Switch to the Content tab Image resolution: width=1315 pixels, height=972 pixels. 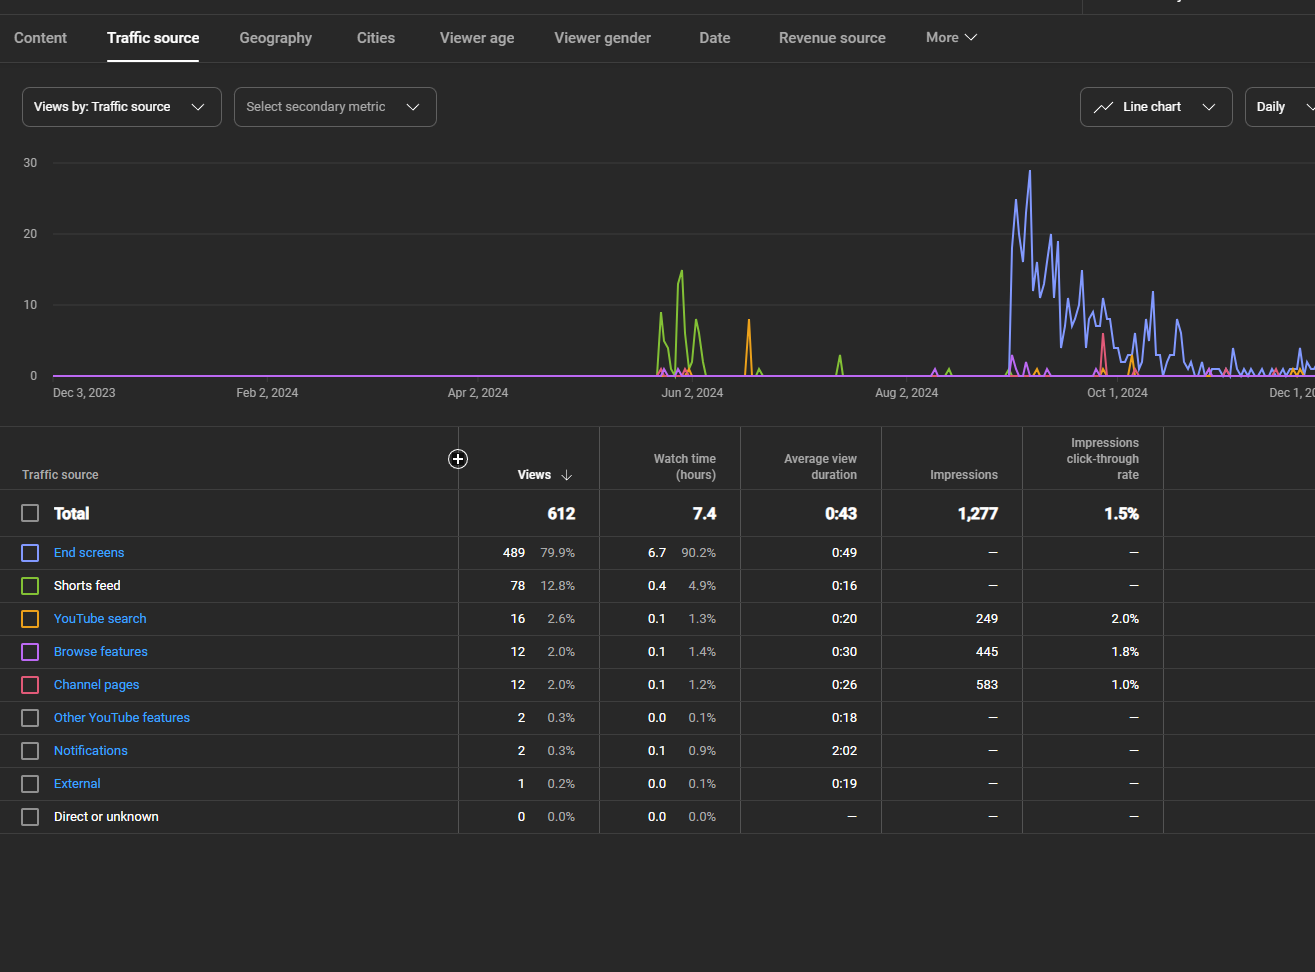point(40,38)
